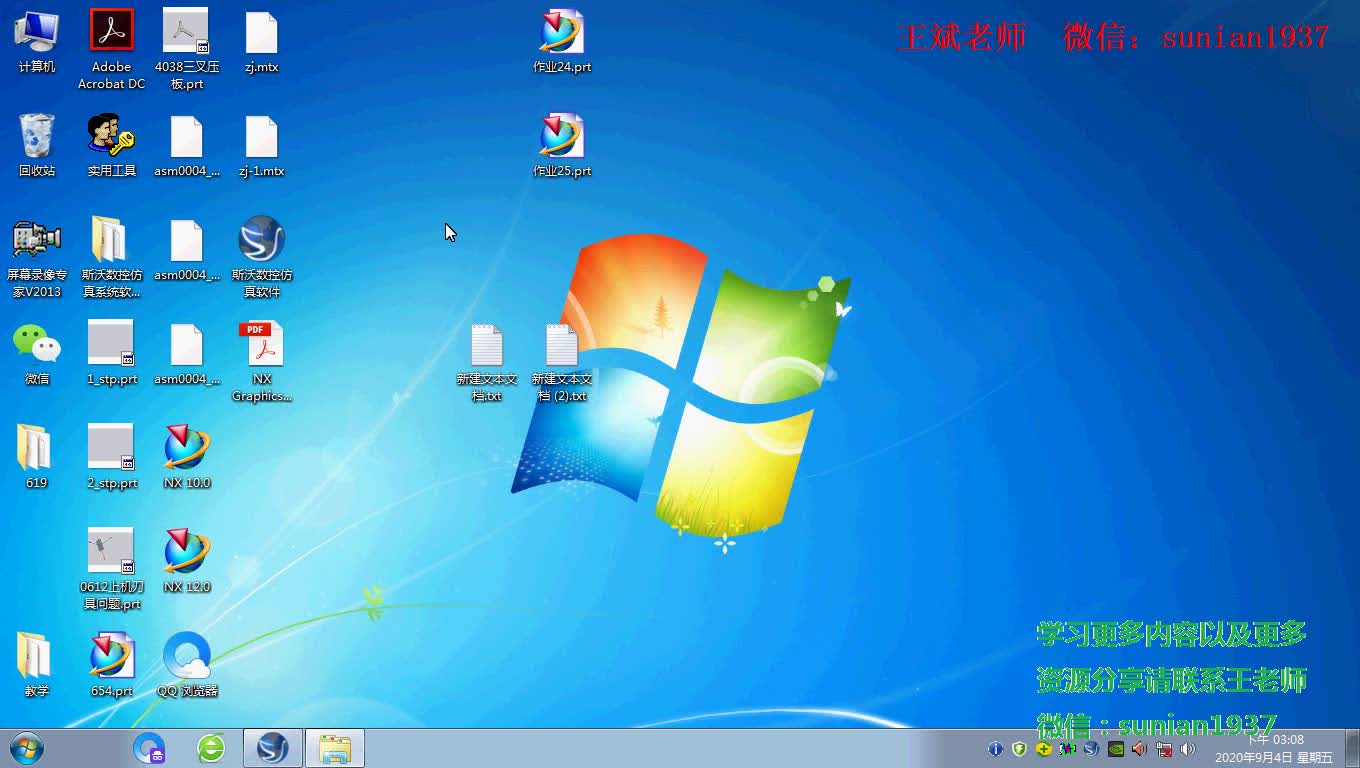Click the Show desktop strip
Viewport: 1360px width, 768px height.
click(x=1352, y=748)
